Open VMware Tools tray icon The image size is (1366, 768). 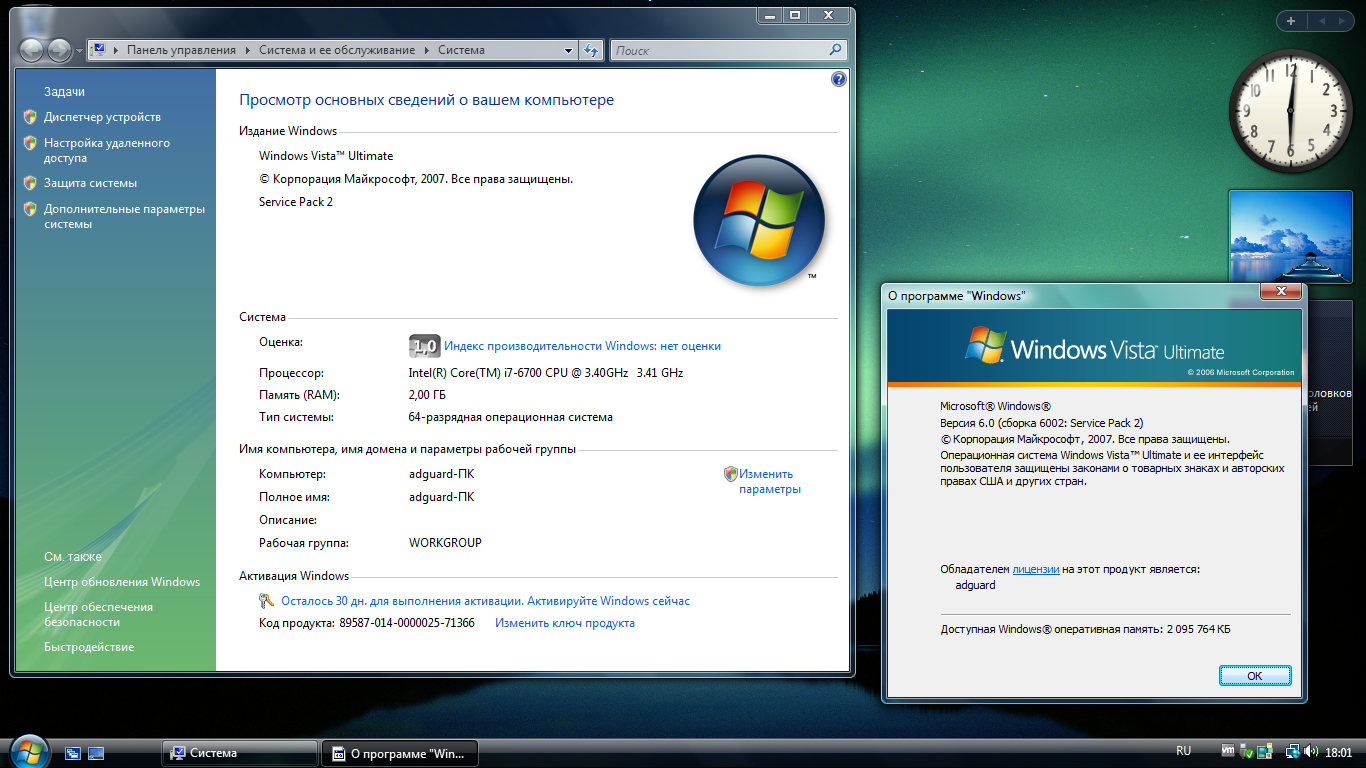tap(1229, 750)
